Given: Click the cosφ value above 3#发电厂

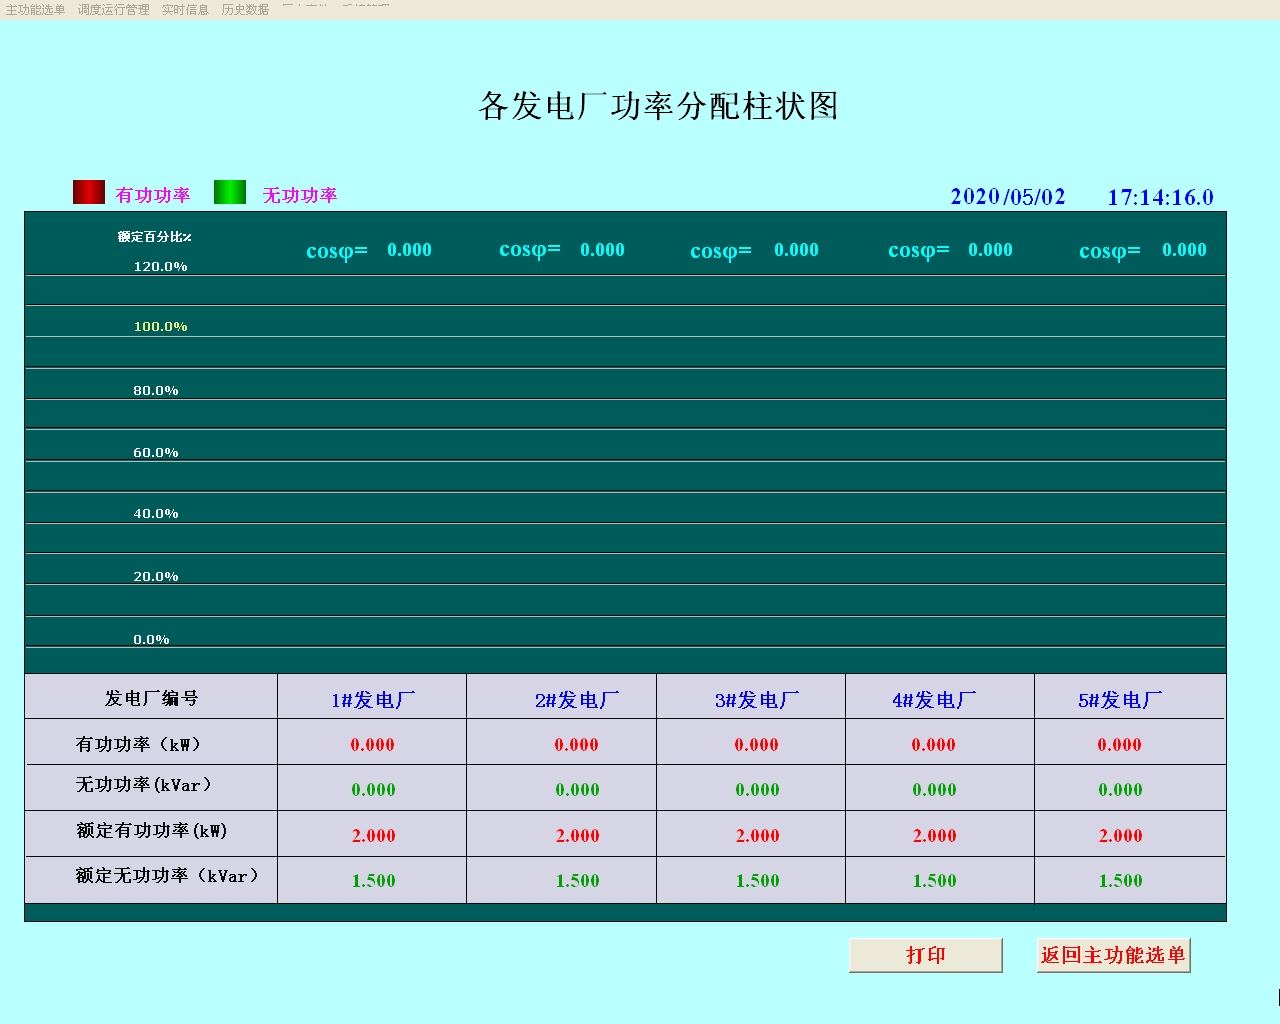Looking at the screenshot, I should [796, 250].
